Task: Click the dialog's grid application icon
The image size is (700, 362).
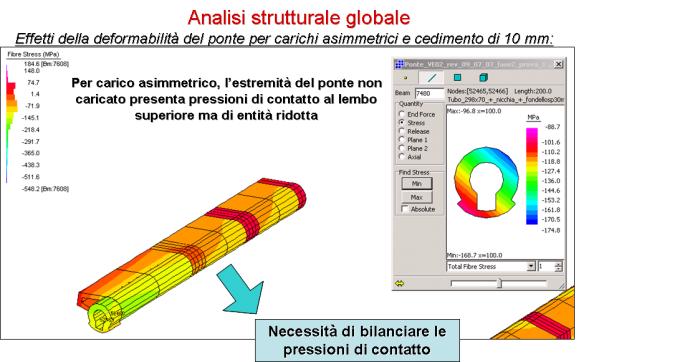Action: 400,64
